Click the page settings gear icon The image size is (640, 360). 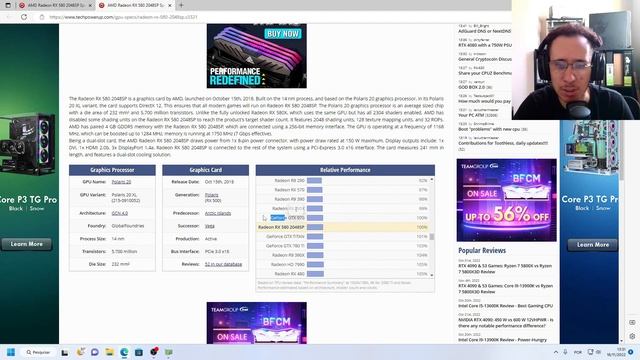click(x=632, y=336)
